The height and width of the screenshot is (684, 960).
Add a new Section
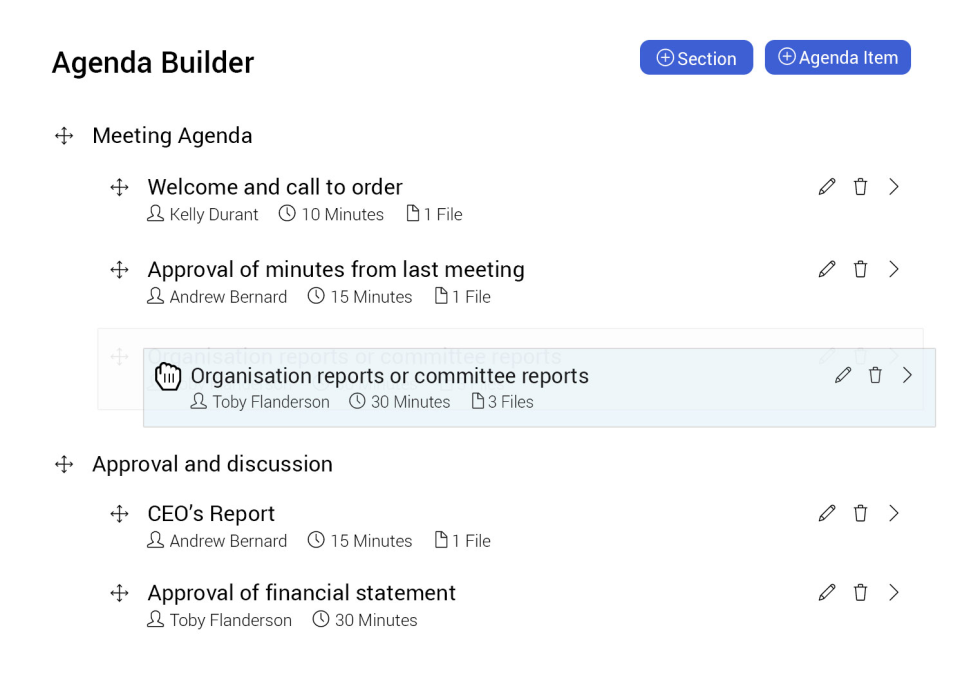pos(696,57)
